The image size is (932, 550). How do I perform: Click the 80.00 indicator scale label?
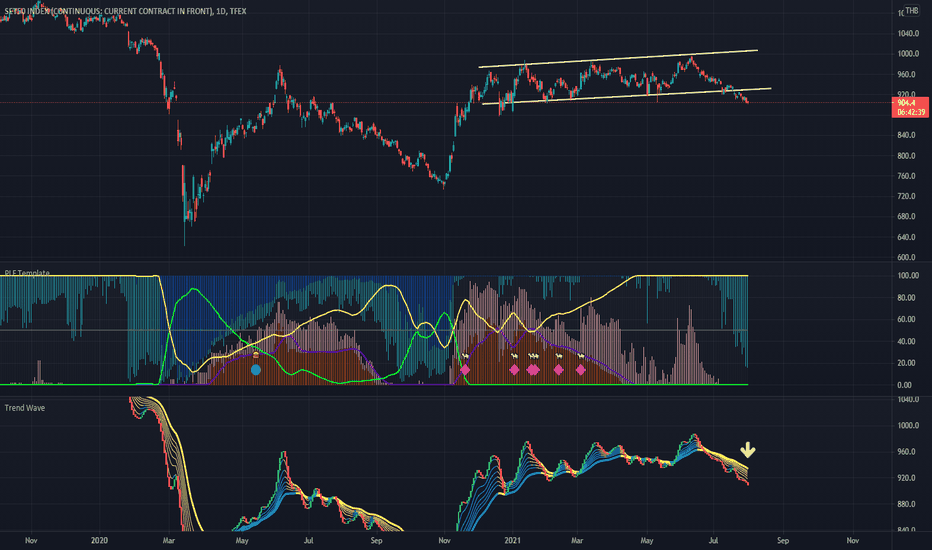coord(907,298)
